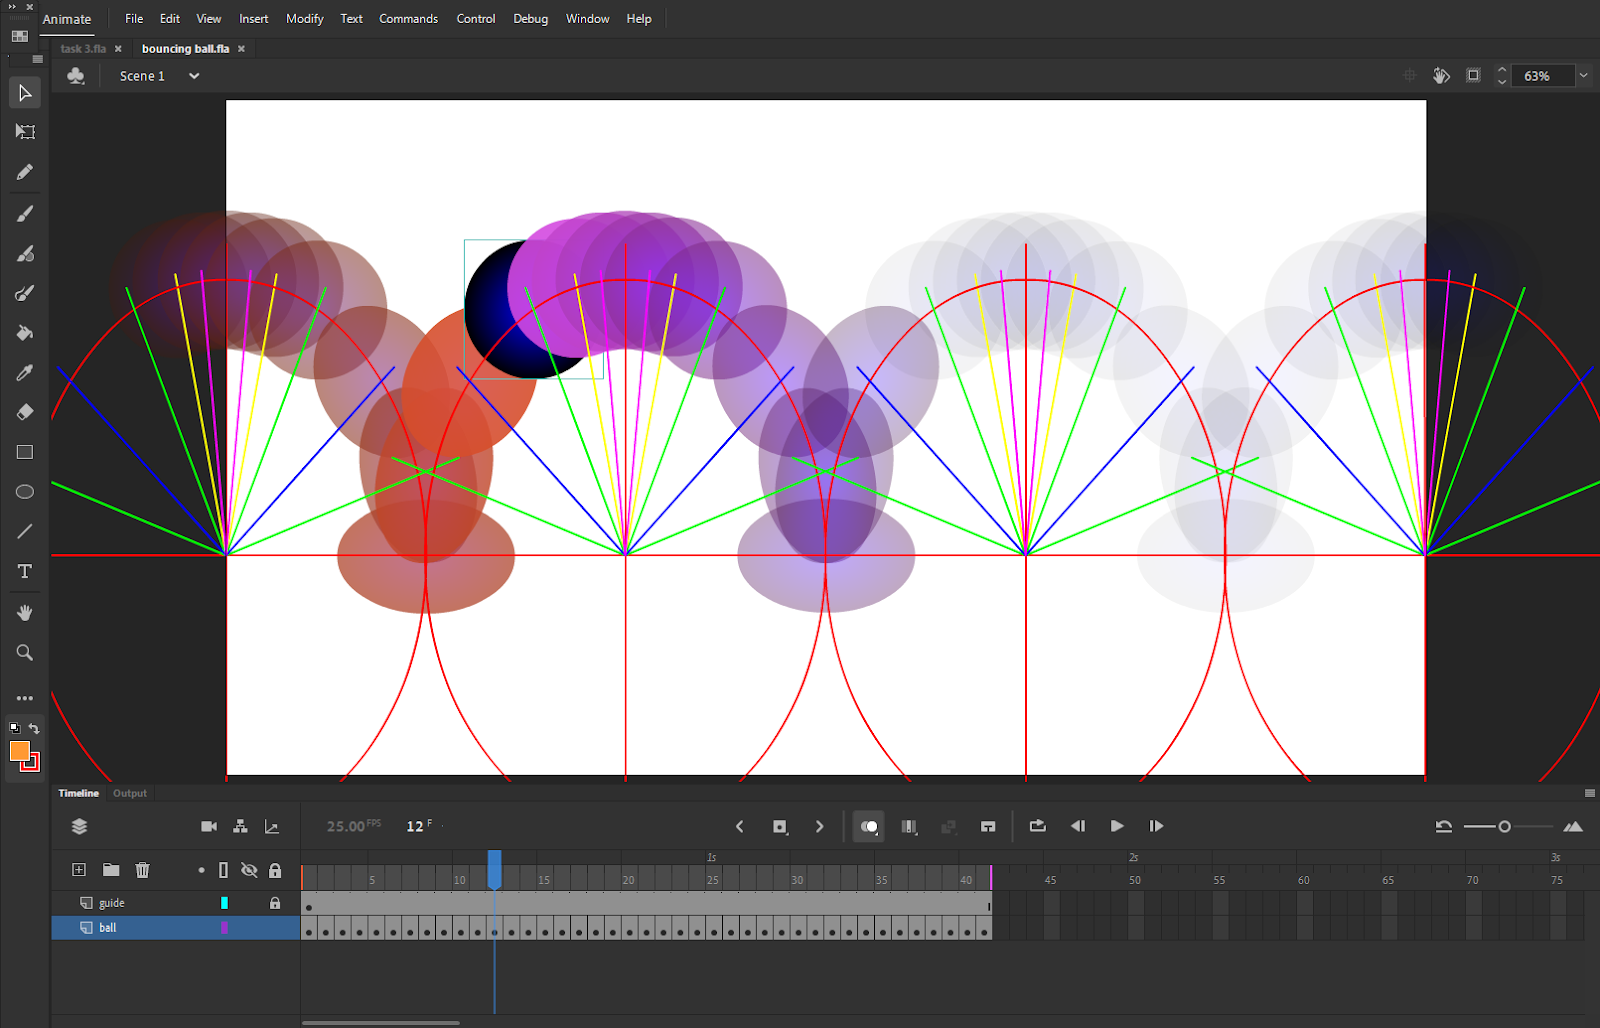Step back one frame
The image size is (1600, 1028).
(1078, 826)
